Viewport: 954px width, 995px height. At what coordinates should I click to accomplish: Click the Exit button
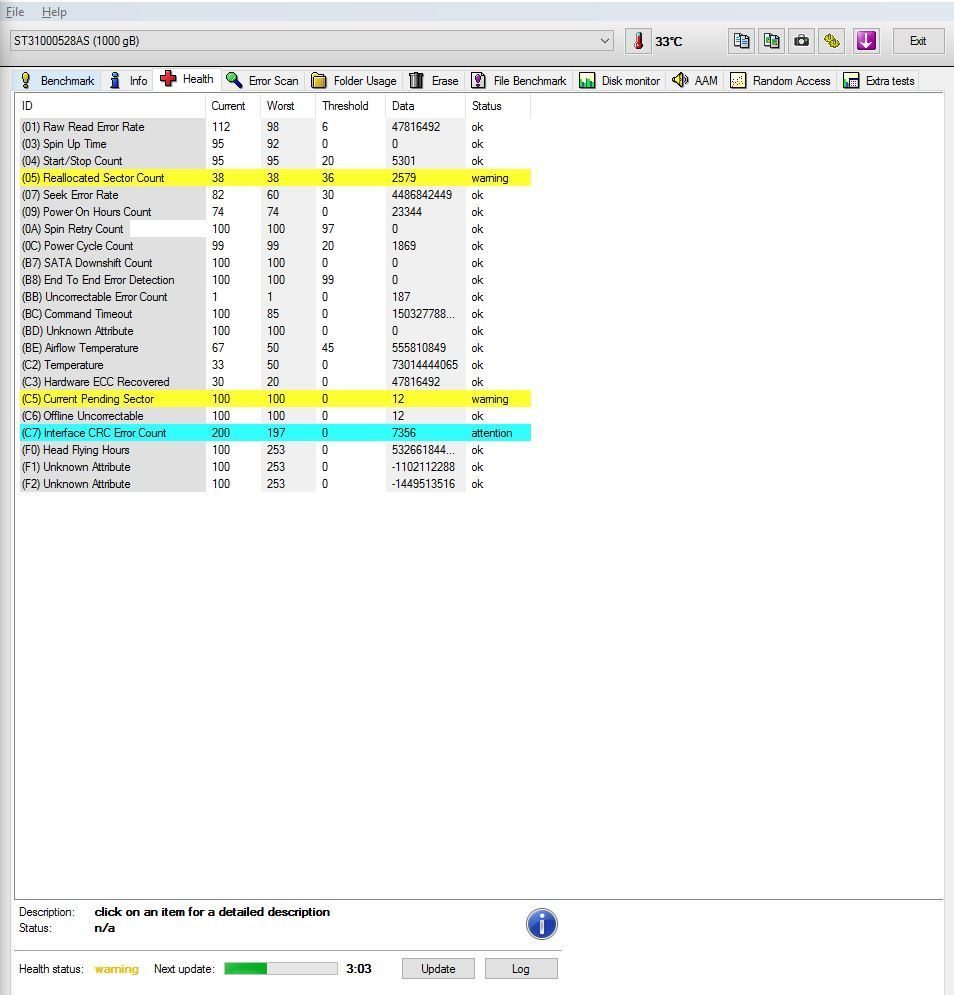pos(918,41)
